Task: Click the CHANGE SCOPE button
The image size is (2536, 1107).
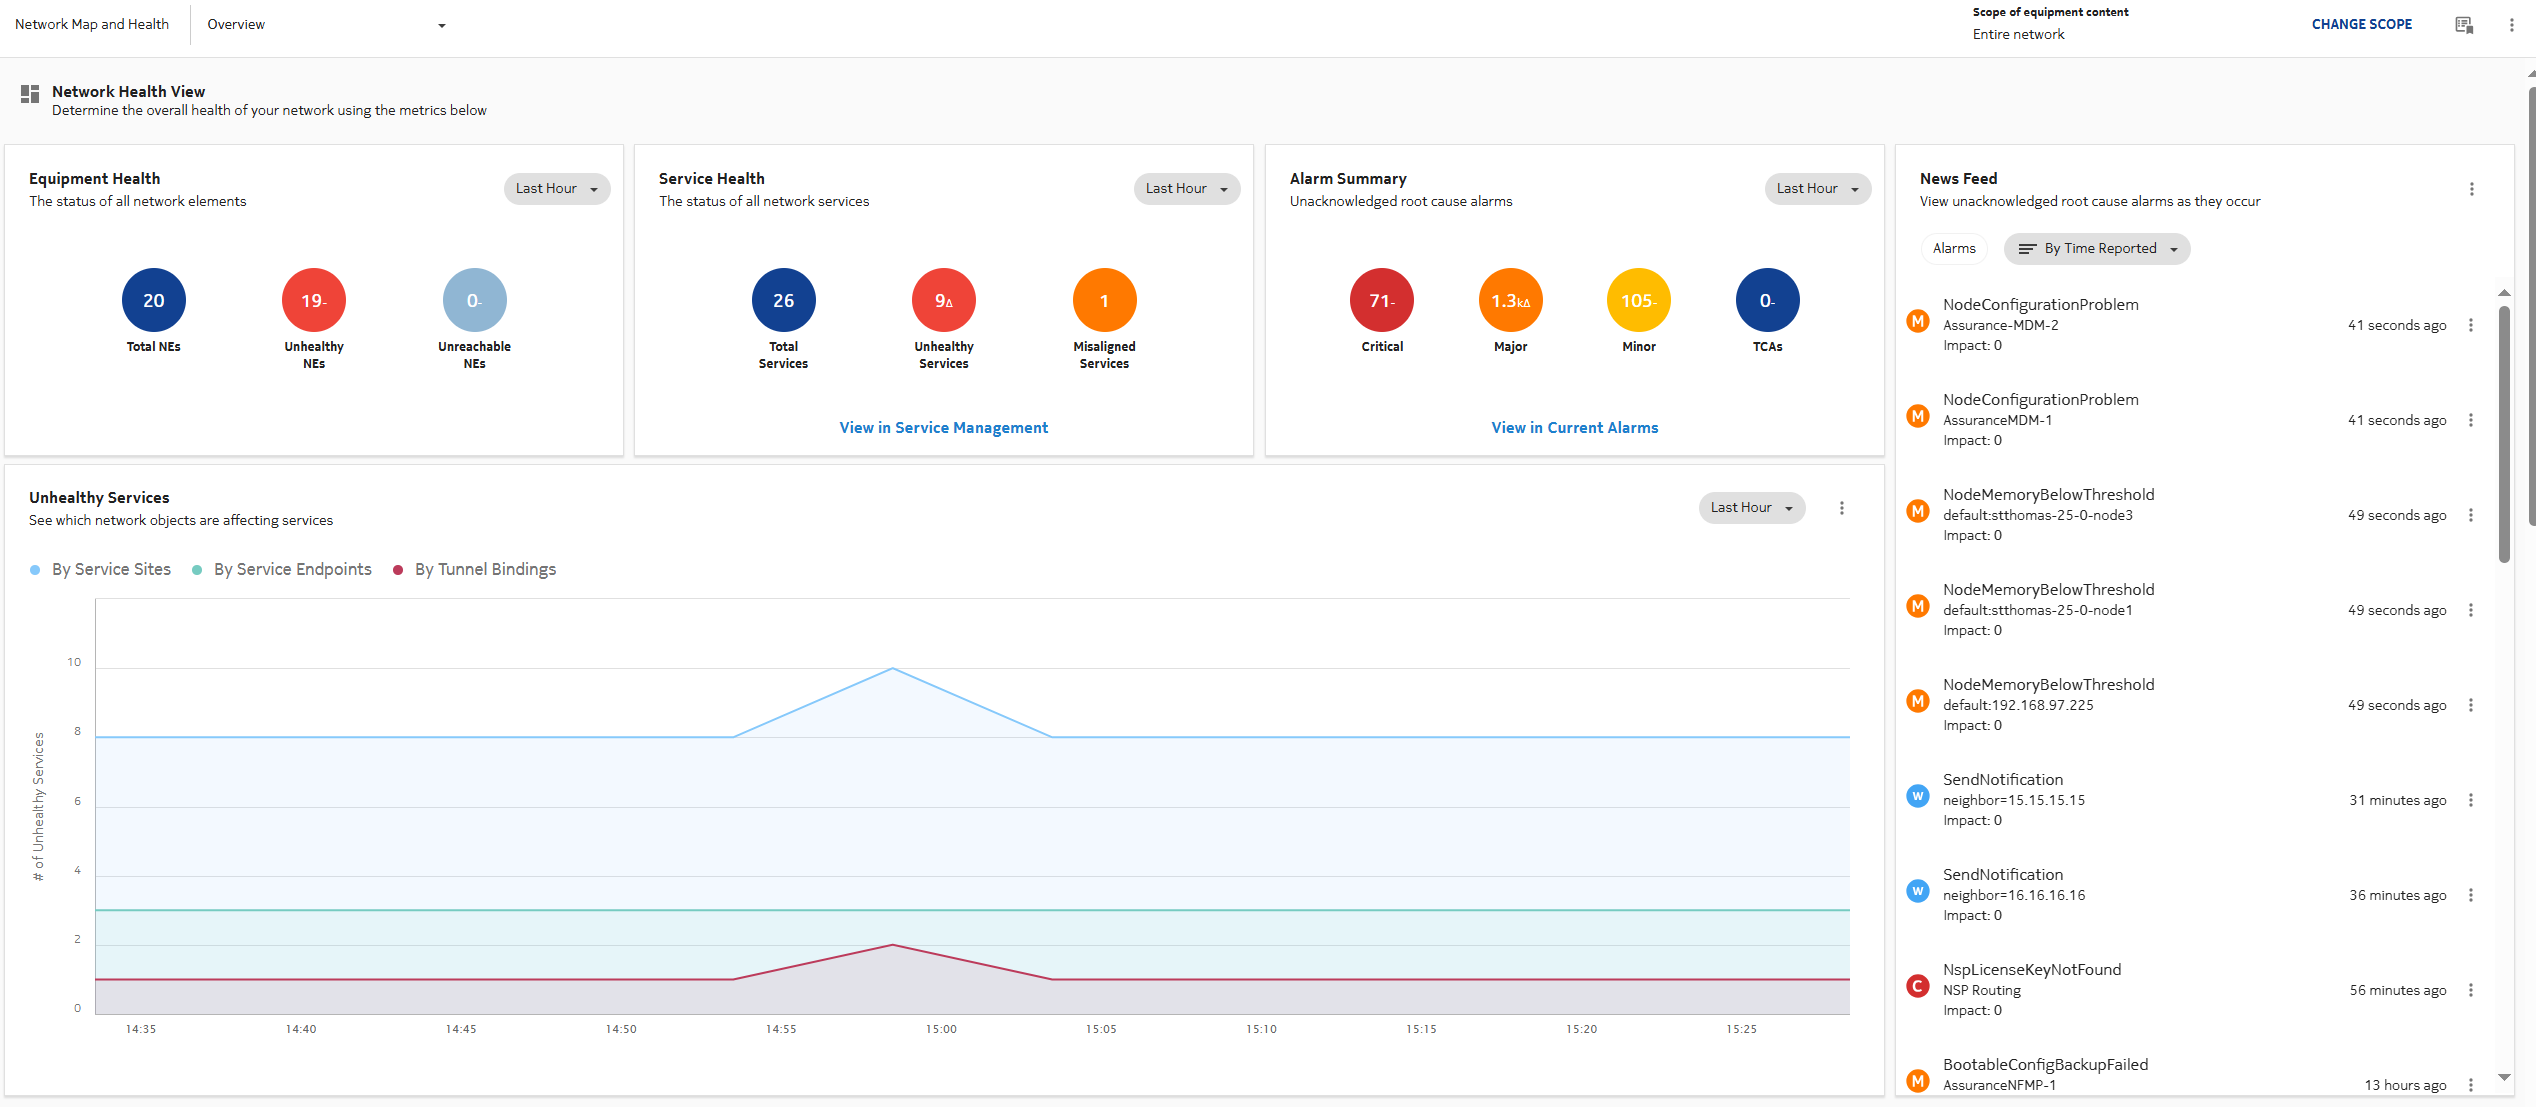Action: [2361, 25]
